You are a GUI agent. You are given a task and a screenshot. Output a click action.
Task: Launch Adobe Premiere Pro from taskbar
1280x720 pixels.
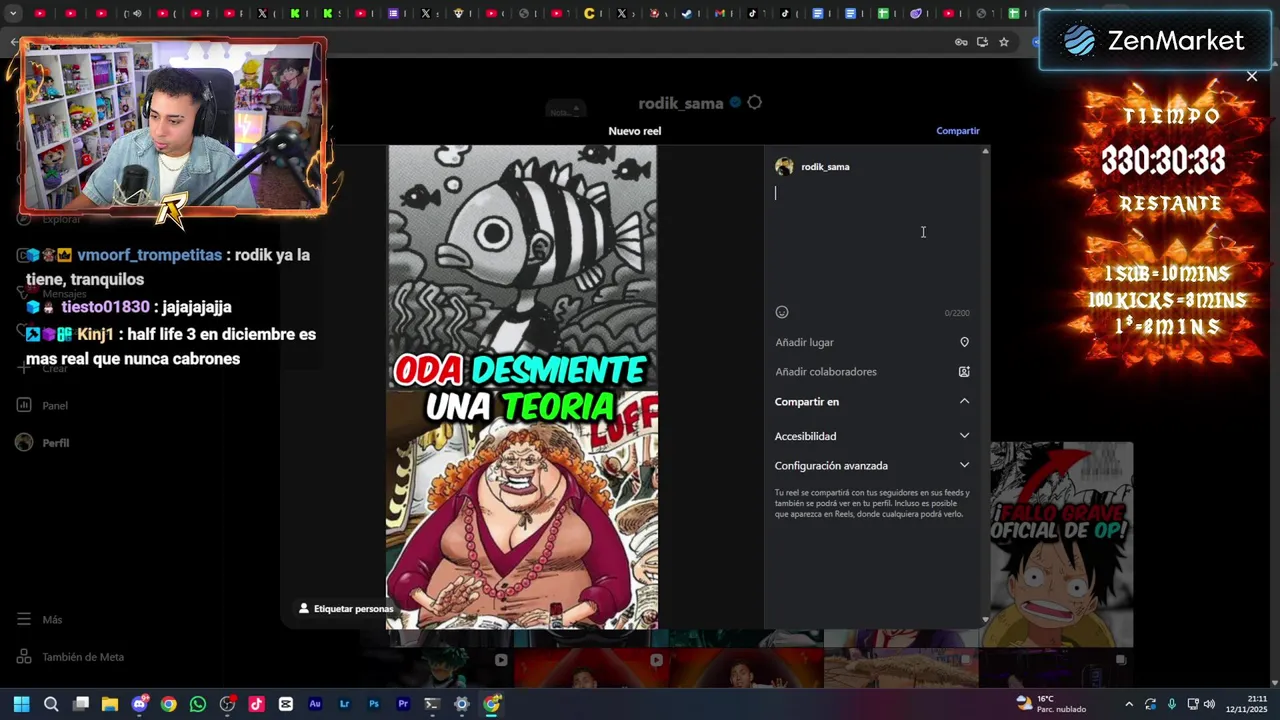click(403, 704)
